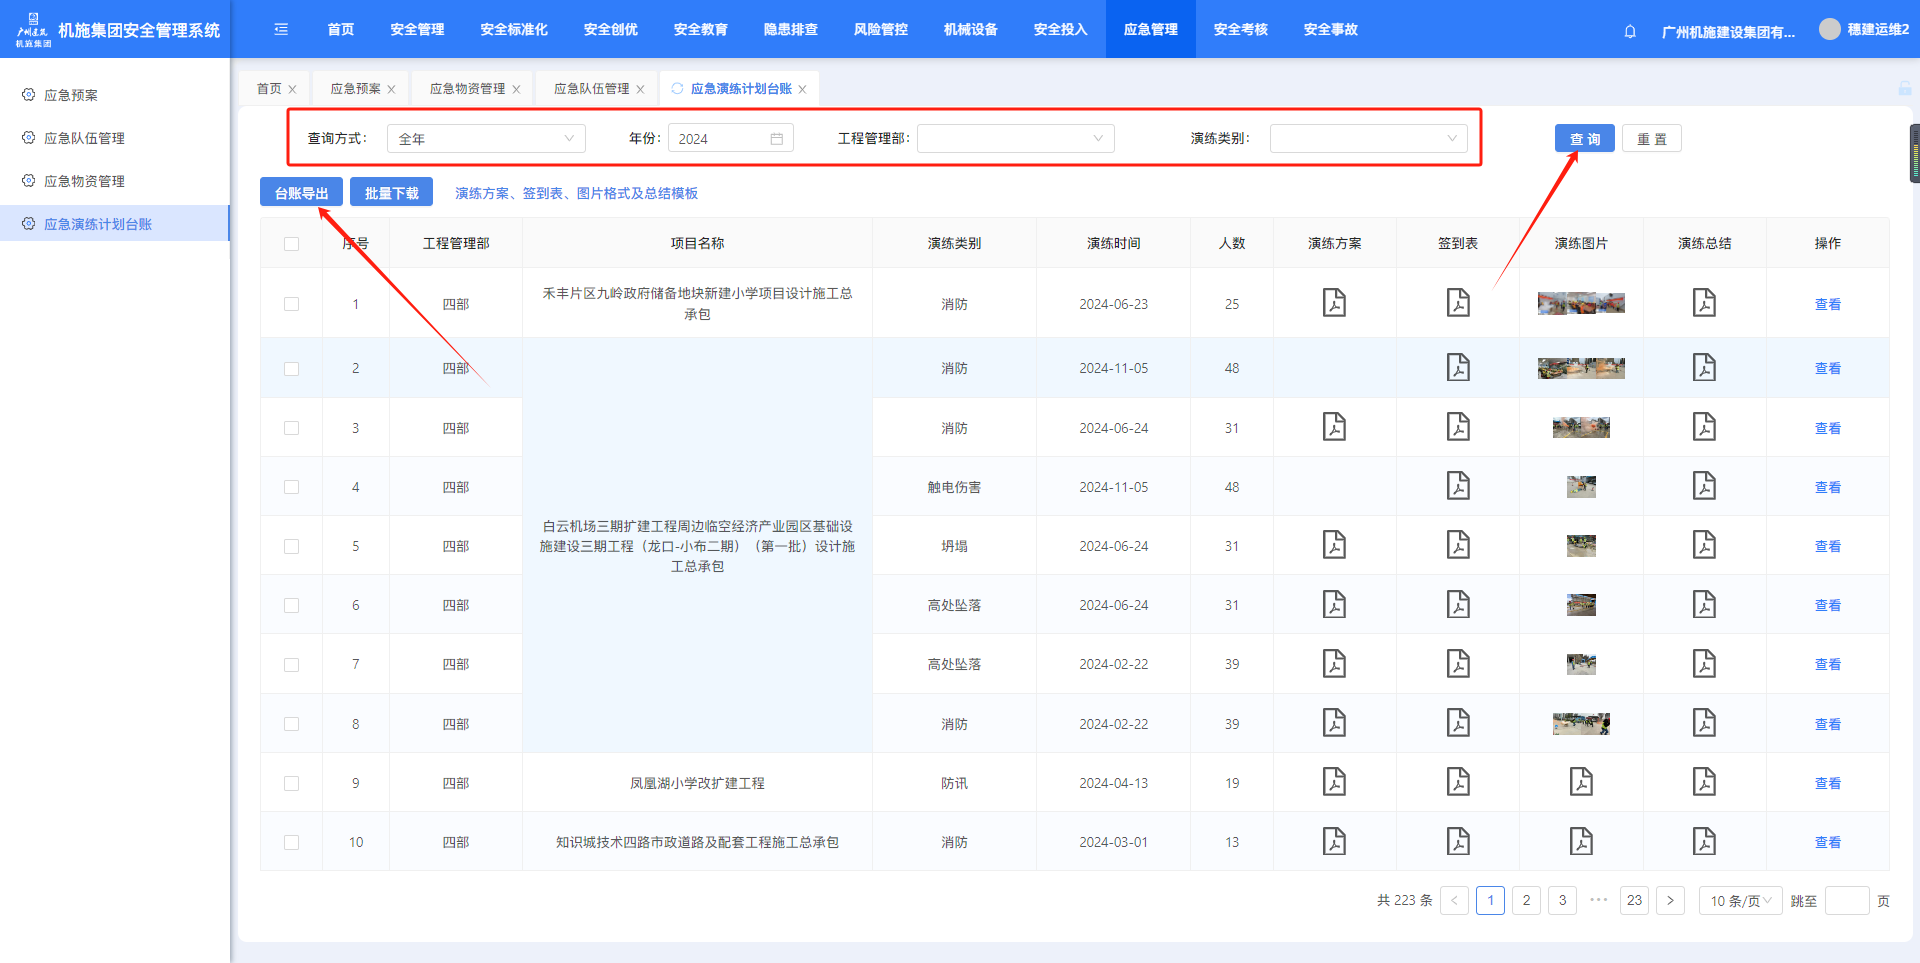Expand the 查询方式 dropdown showing 全年
1920x963 pixels.
pyautogui.click(x=486, y=139)
